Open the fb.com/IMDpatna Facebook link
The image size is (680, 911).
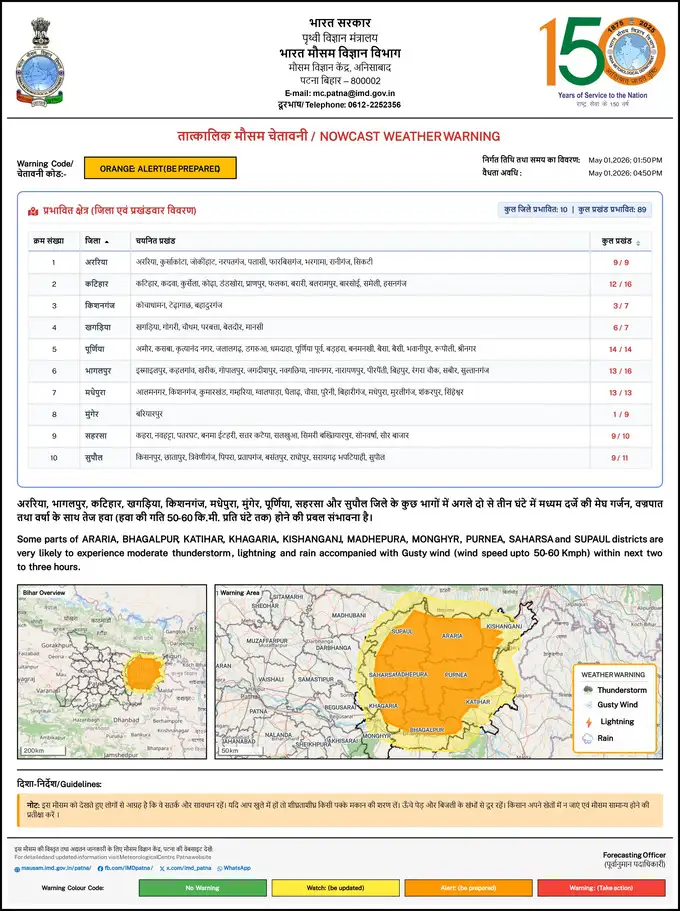click(126, 868)
